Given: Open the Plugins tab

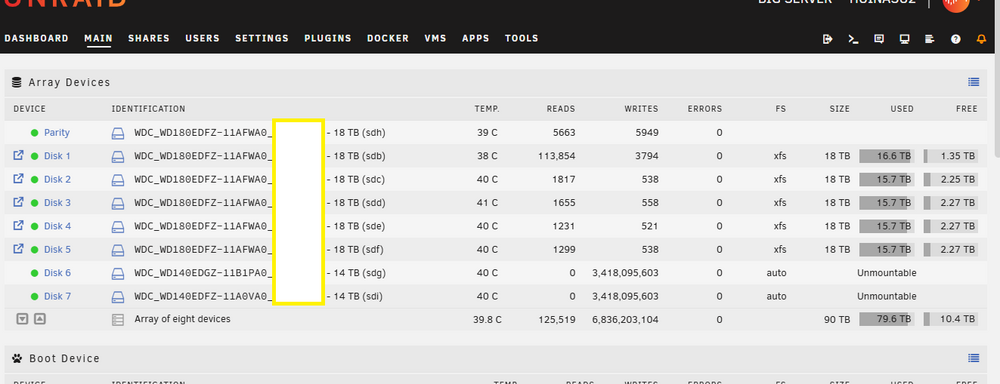Looking at the screenshot, I should pos(328,38).
